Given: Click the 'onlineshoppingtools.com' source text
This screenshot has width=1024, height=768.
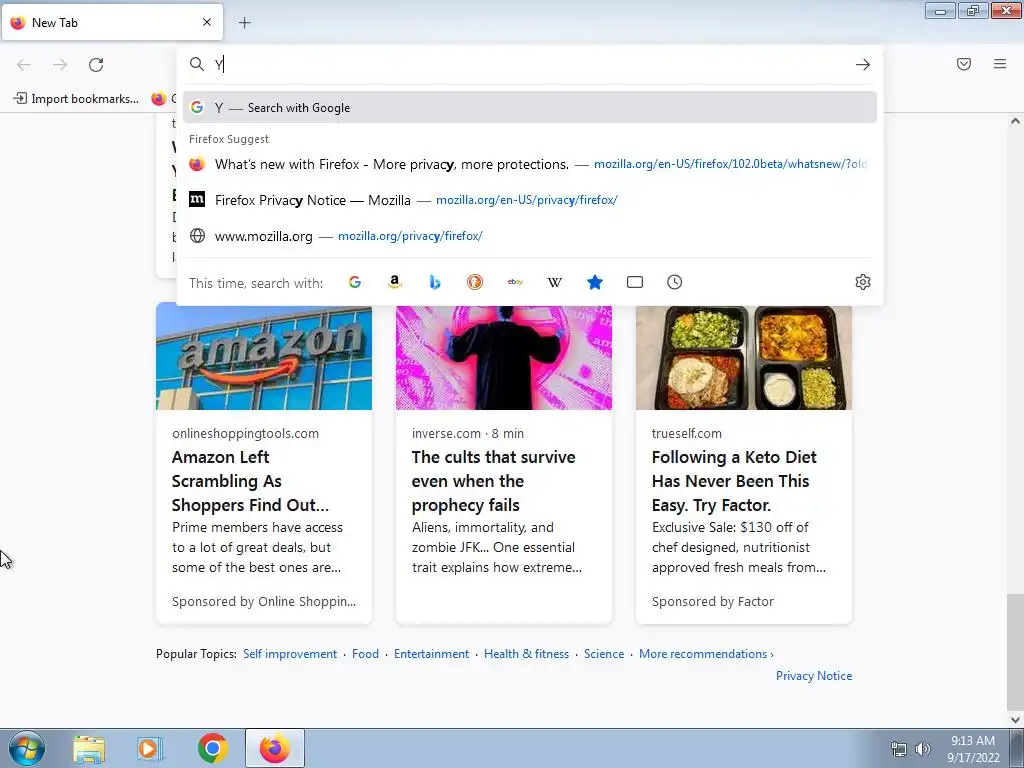Looking at the screenshot, I should 246,434.
